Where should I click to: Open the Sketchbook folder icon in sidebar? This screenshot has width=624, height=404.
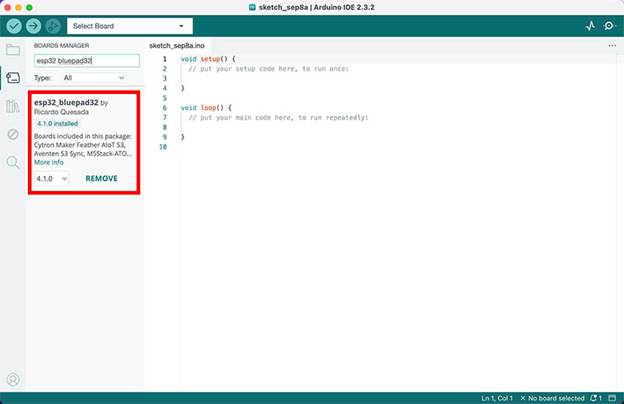tap(13, 49)
